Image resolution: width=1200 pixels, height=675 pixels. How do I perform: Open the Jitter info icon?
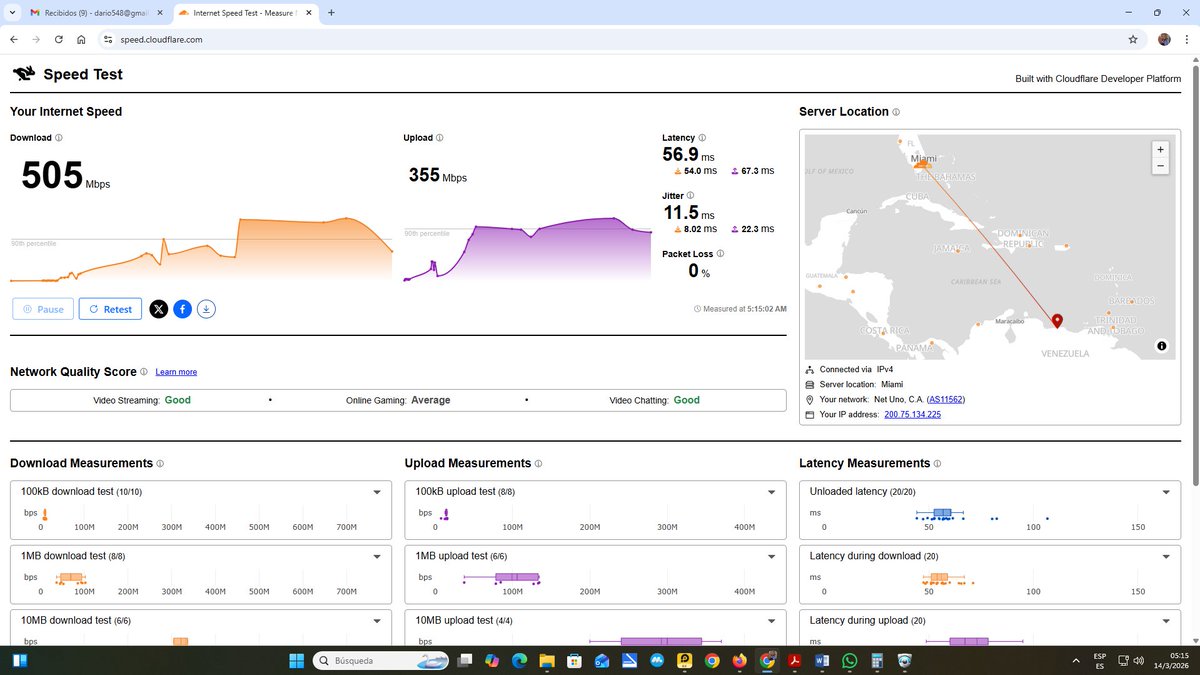(x=690, y=196)
